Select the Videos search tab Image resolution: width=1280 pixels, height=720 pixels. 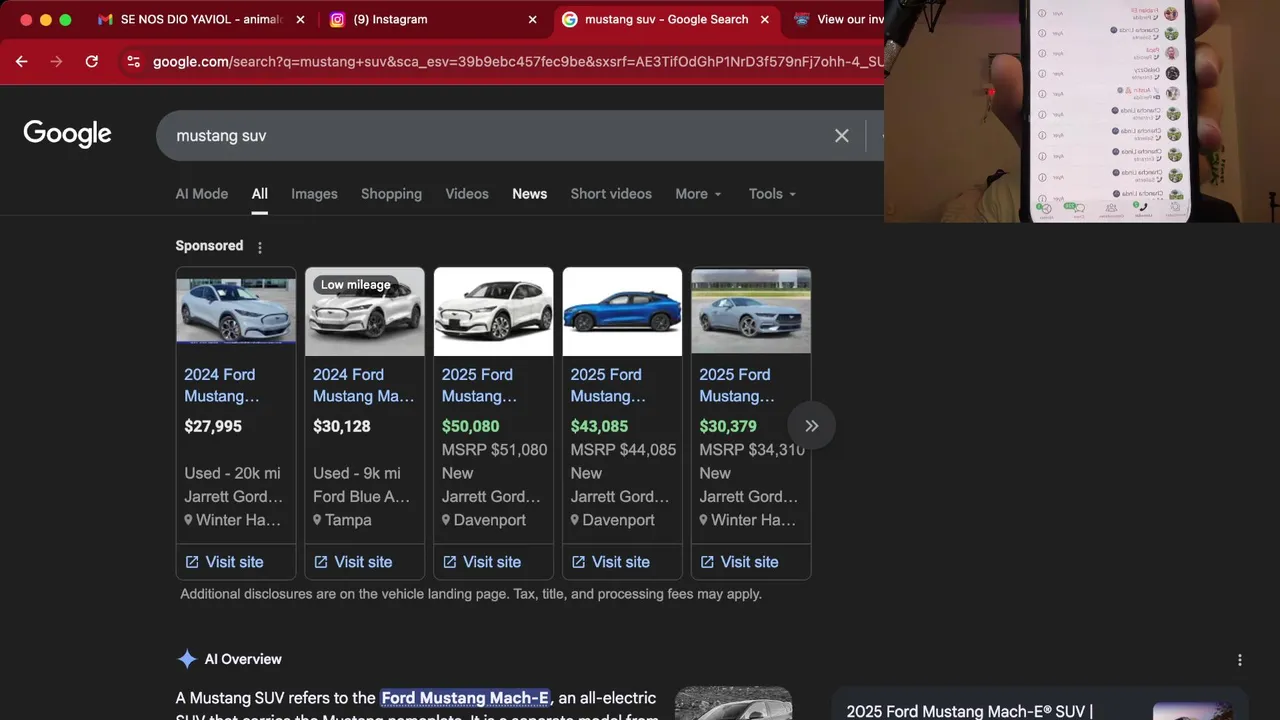(x=467, y=194)
